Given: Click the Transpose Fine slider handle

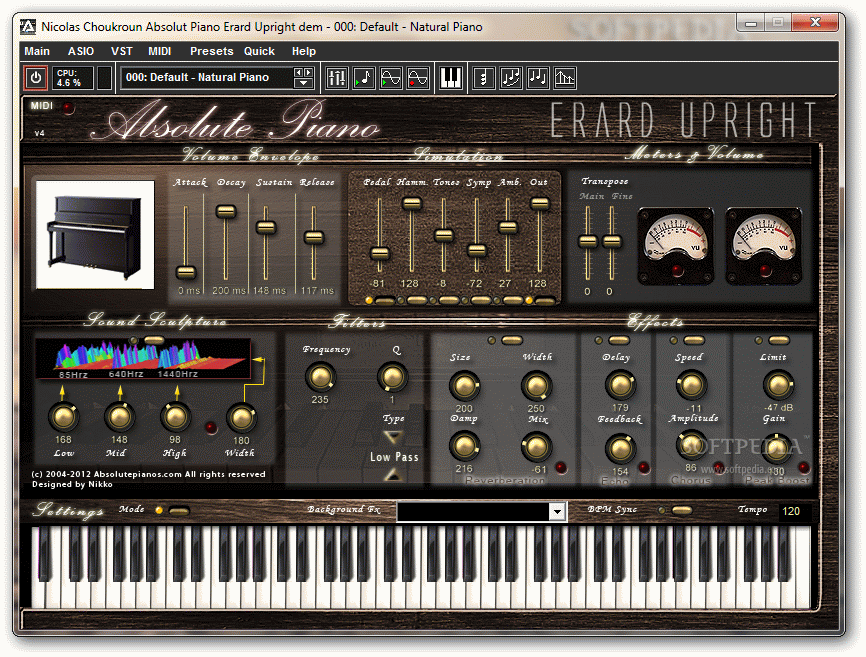Looking at the screenshot, I should coord(611,241).
